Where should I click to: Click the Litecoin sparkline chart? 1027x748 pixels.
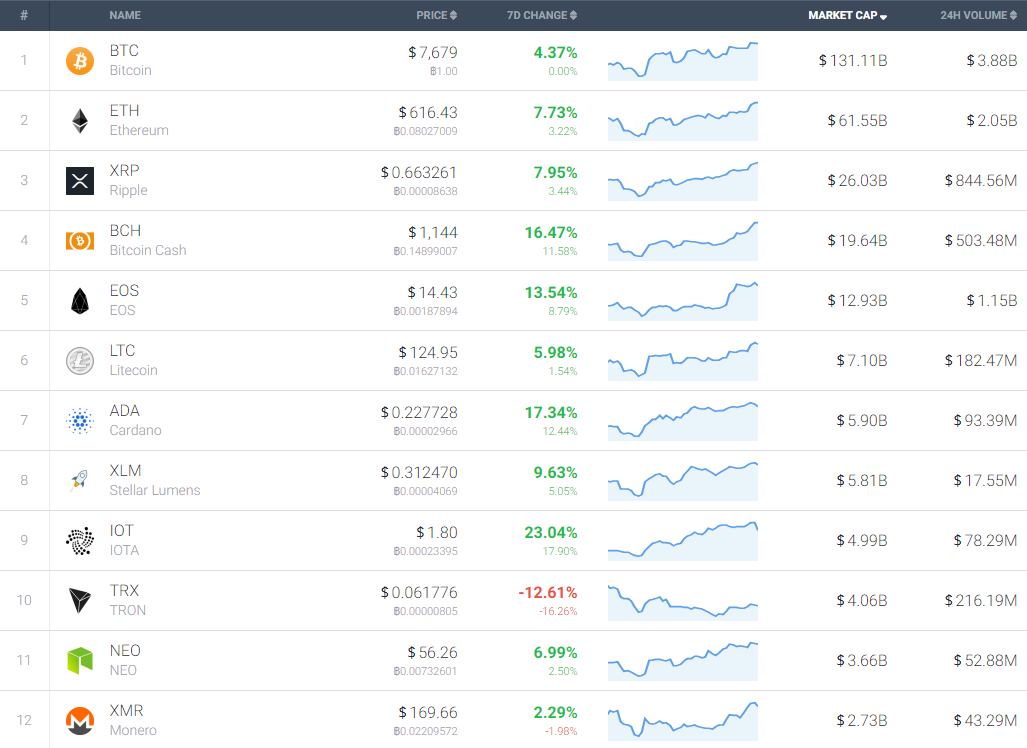click(x=682, y=361)
